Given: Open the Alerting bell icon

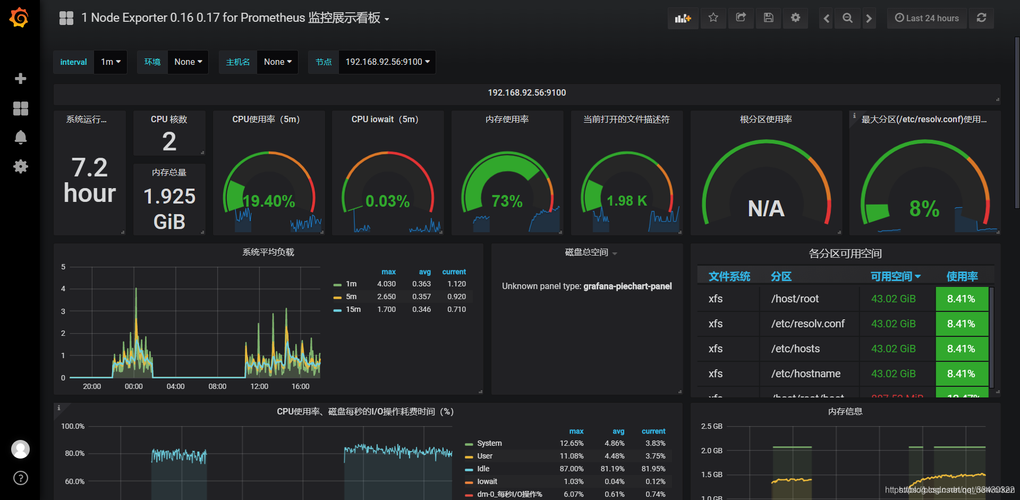Looking at the screenshot, I should 20,137.
